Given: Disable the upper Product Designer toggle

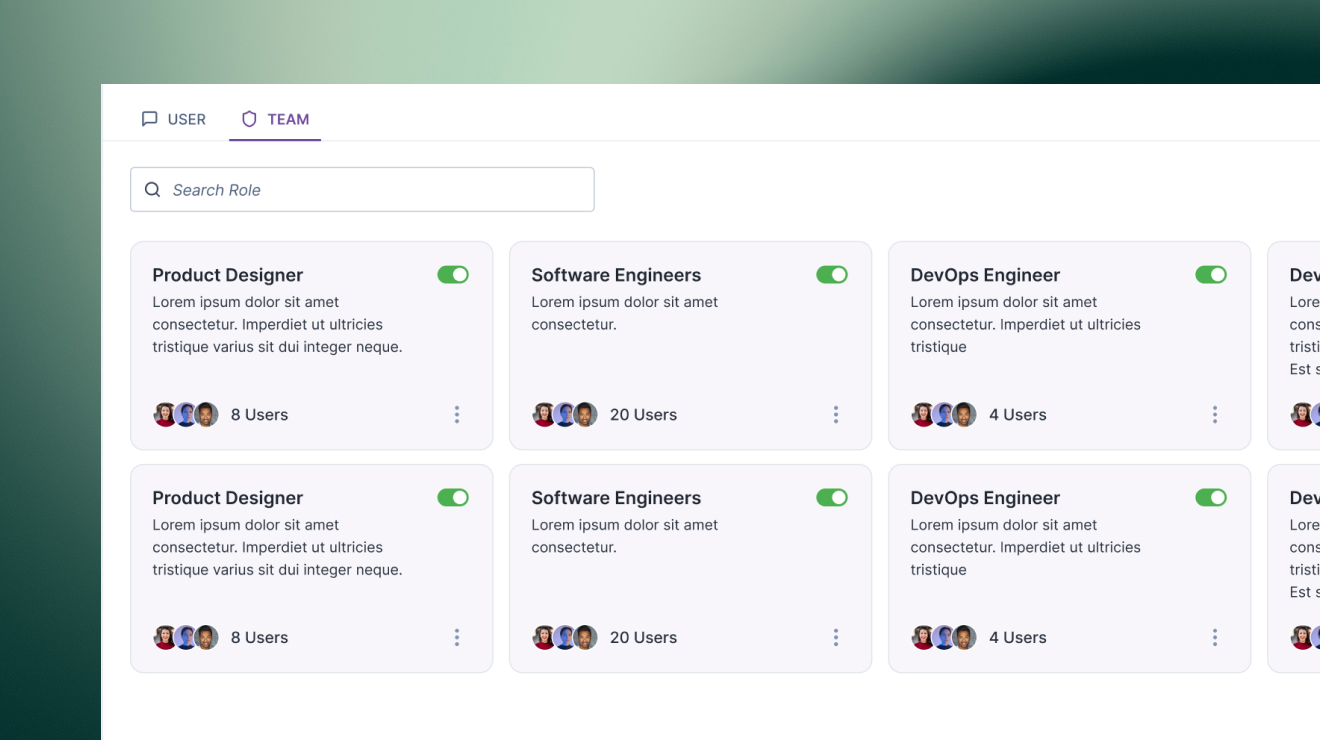Looking at the screenshot, I should 453,274.
